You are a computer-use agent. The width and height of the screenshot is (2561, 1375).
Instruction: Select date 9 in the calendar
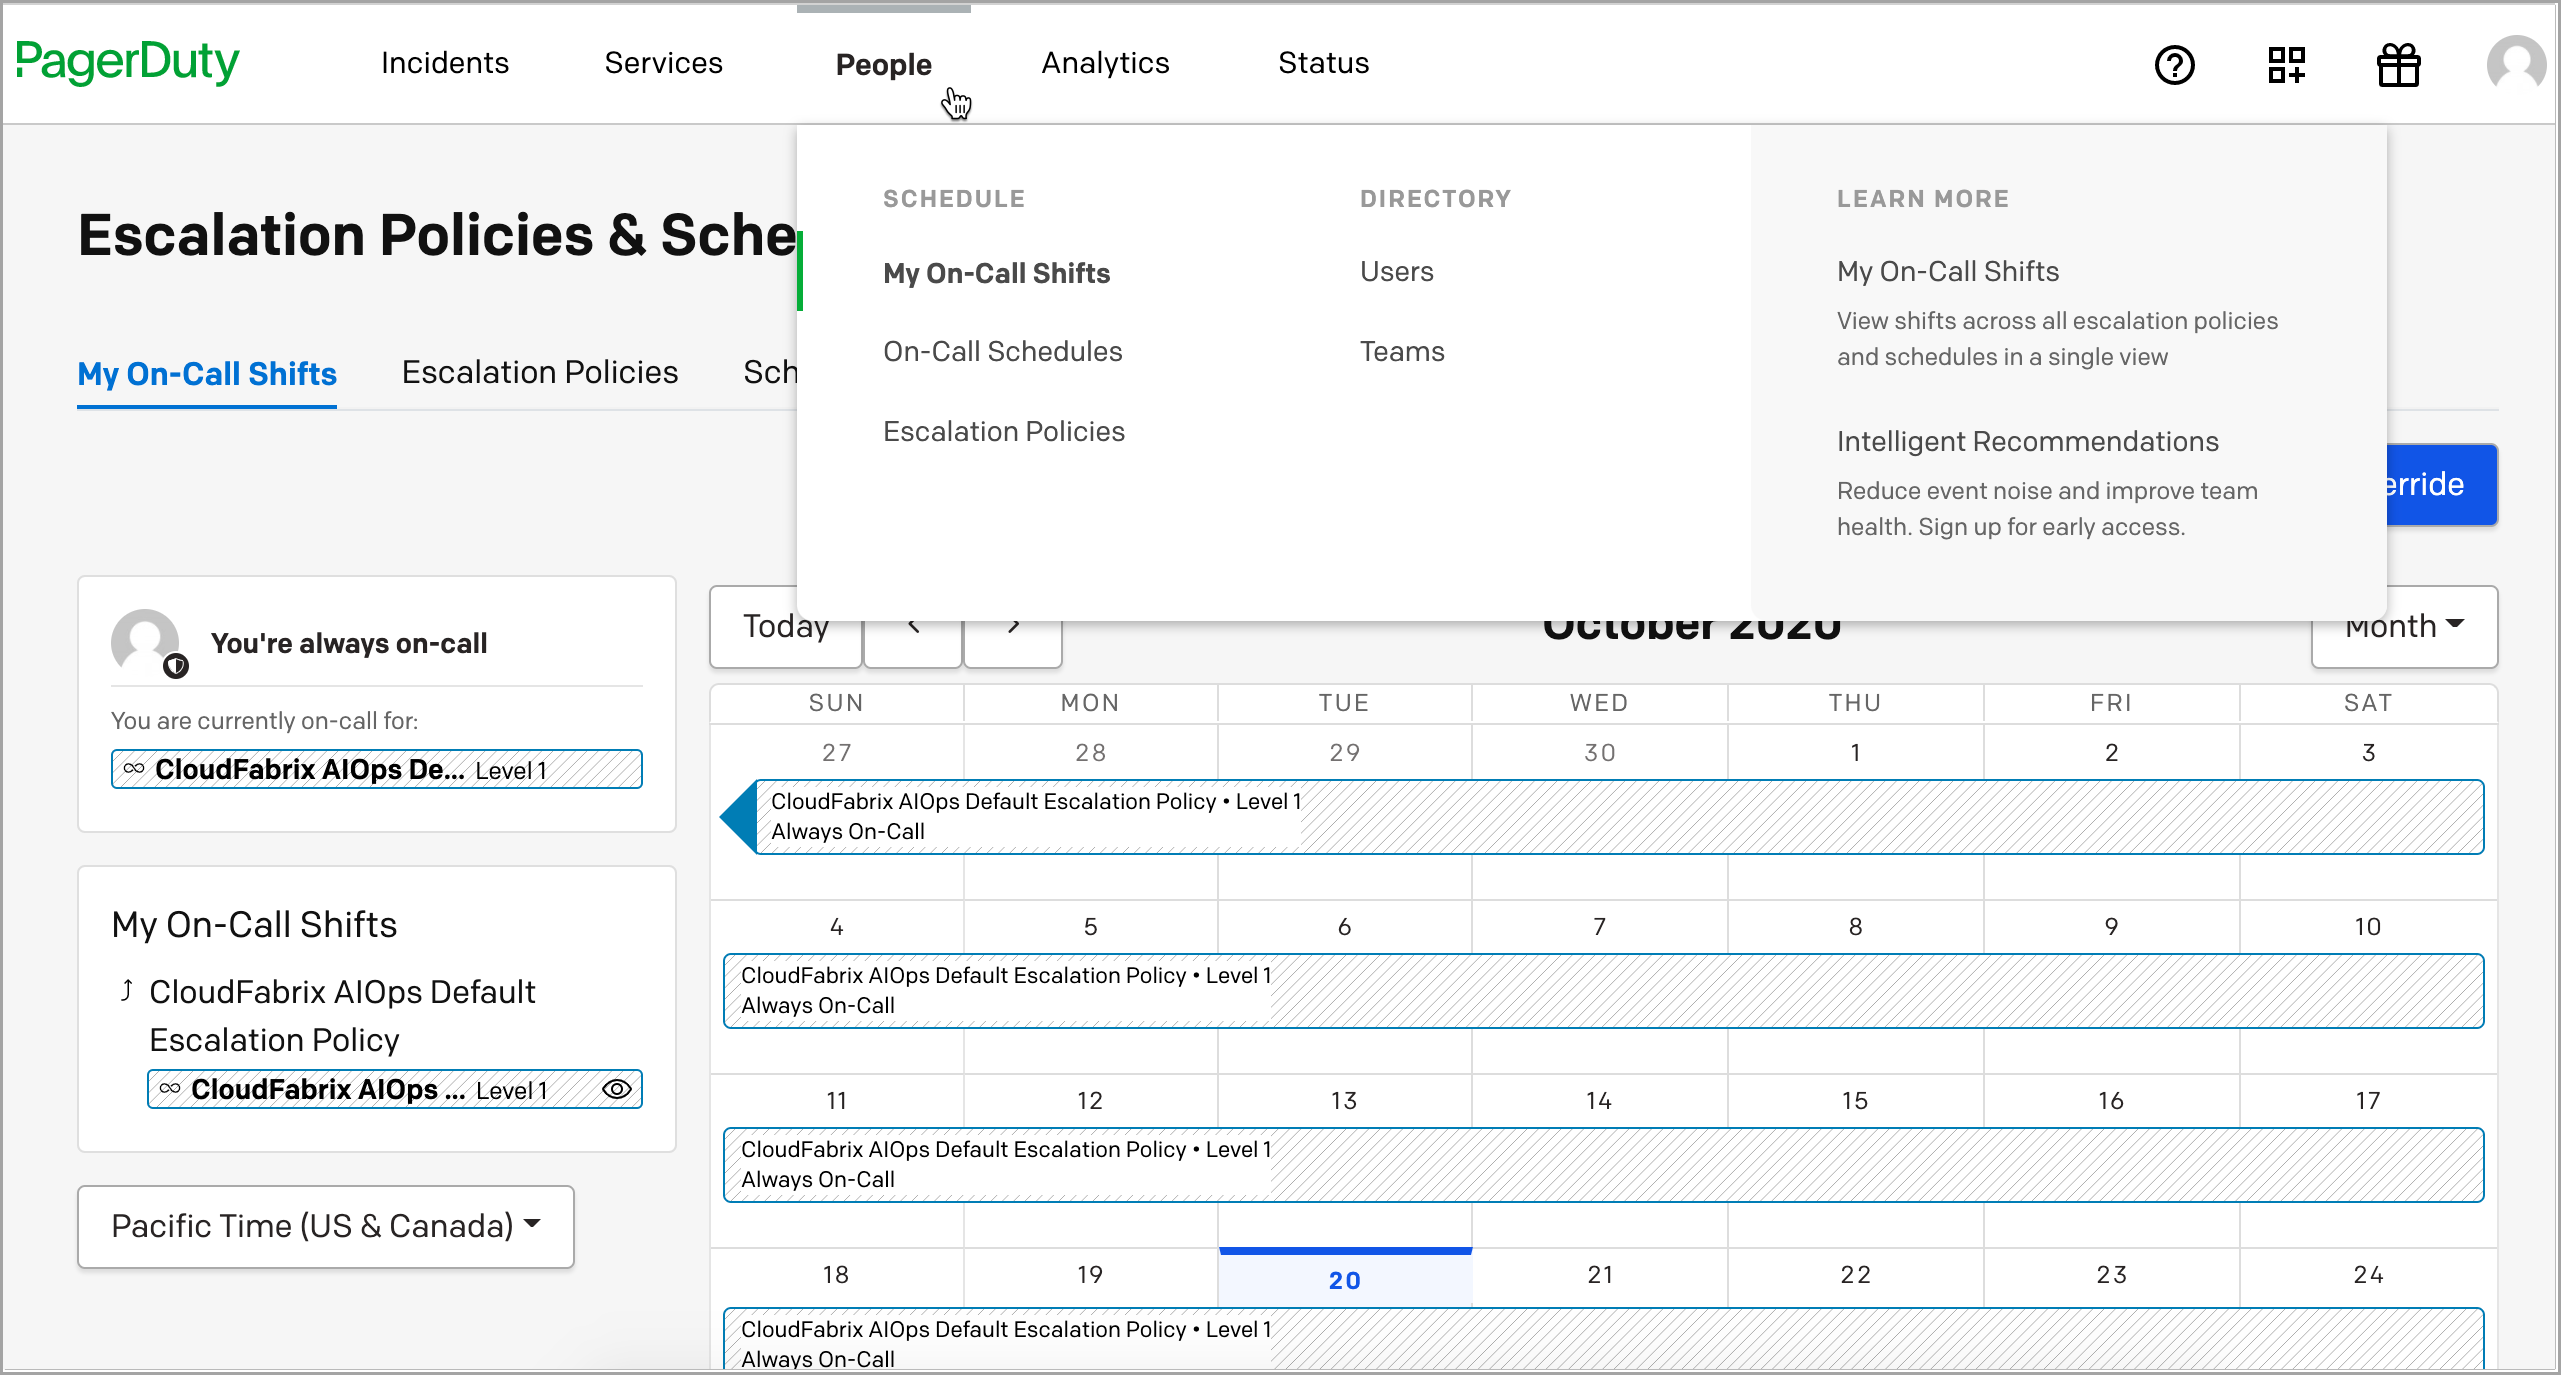(x=2111, y=926)
